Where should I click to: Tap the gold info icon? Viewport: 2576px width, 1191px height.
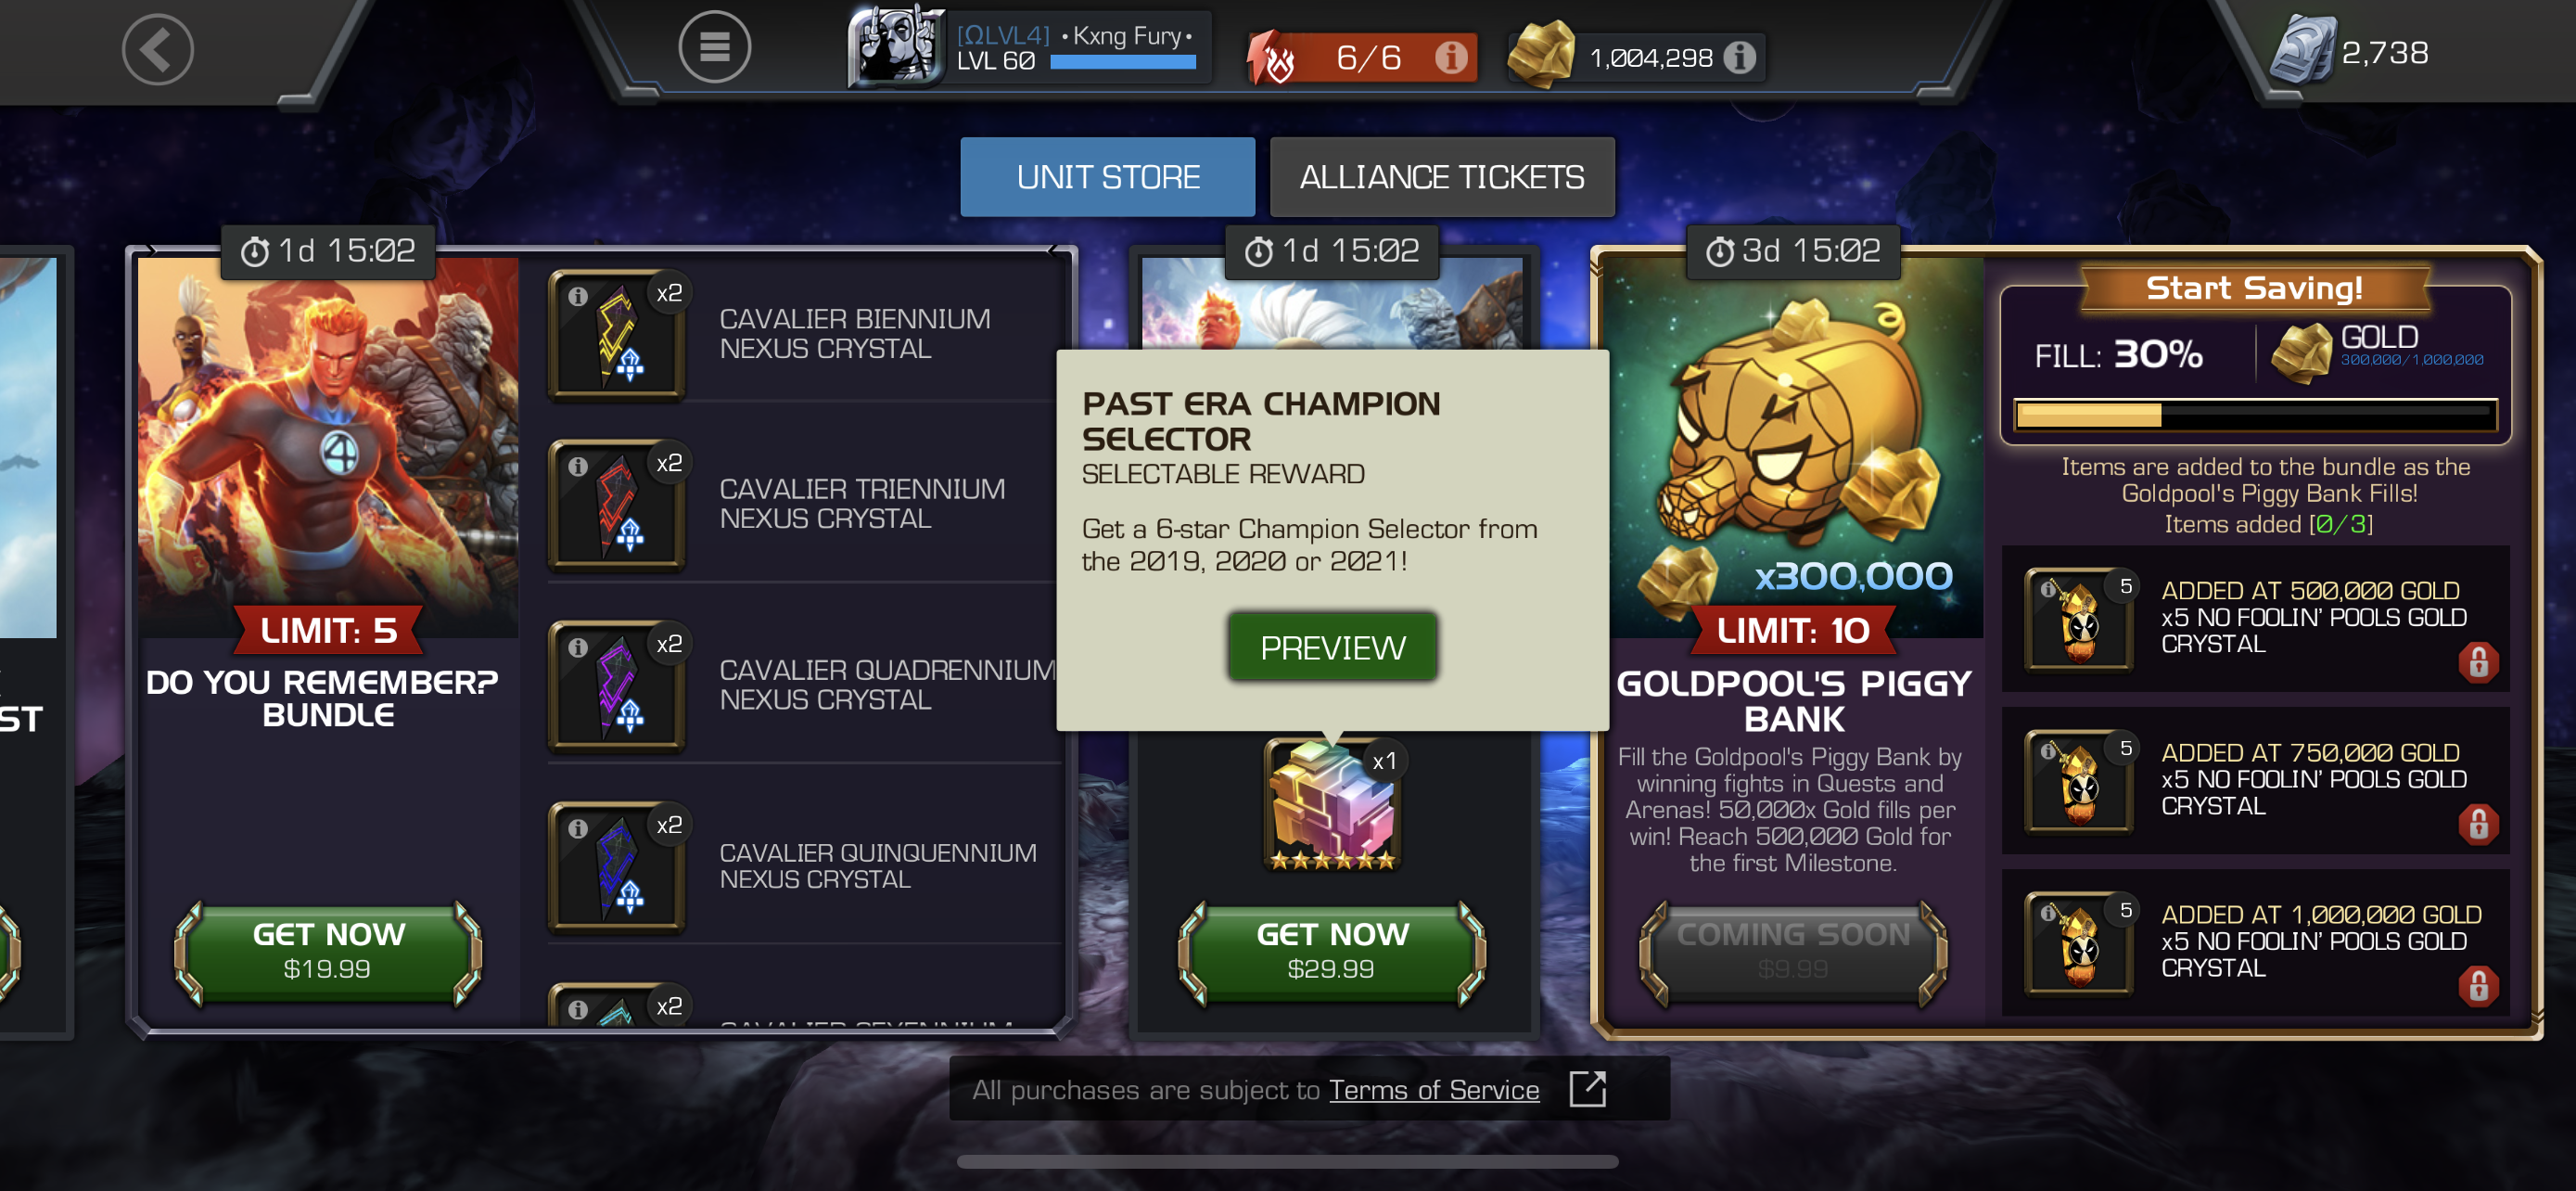click(1739, 57)
